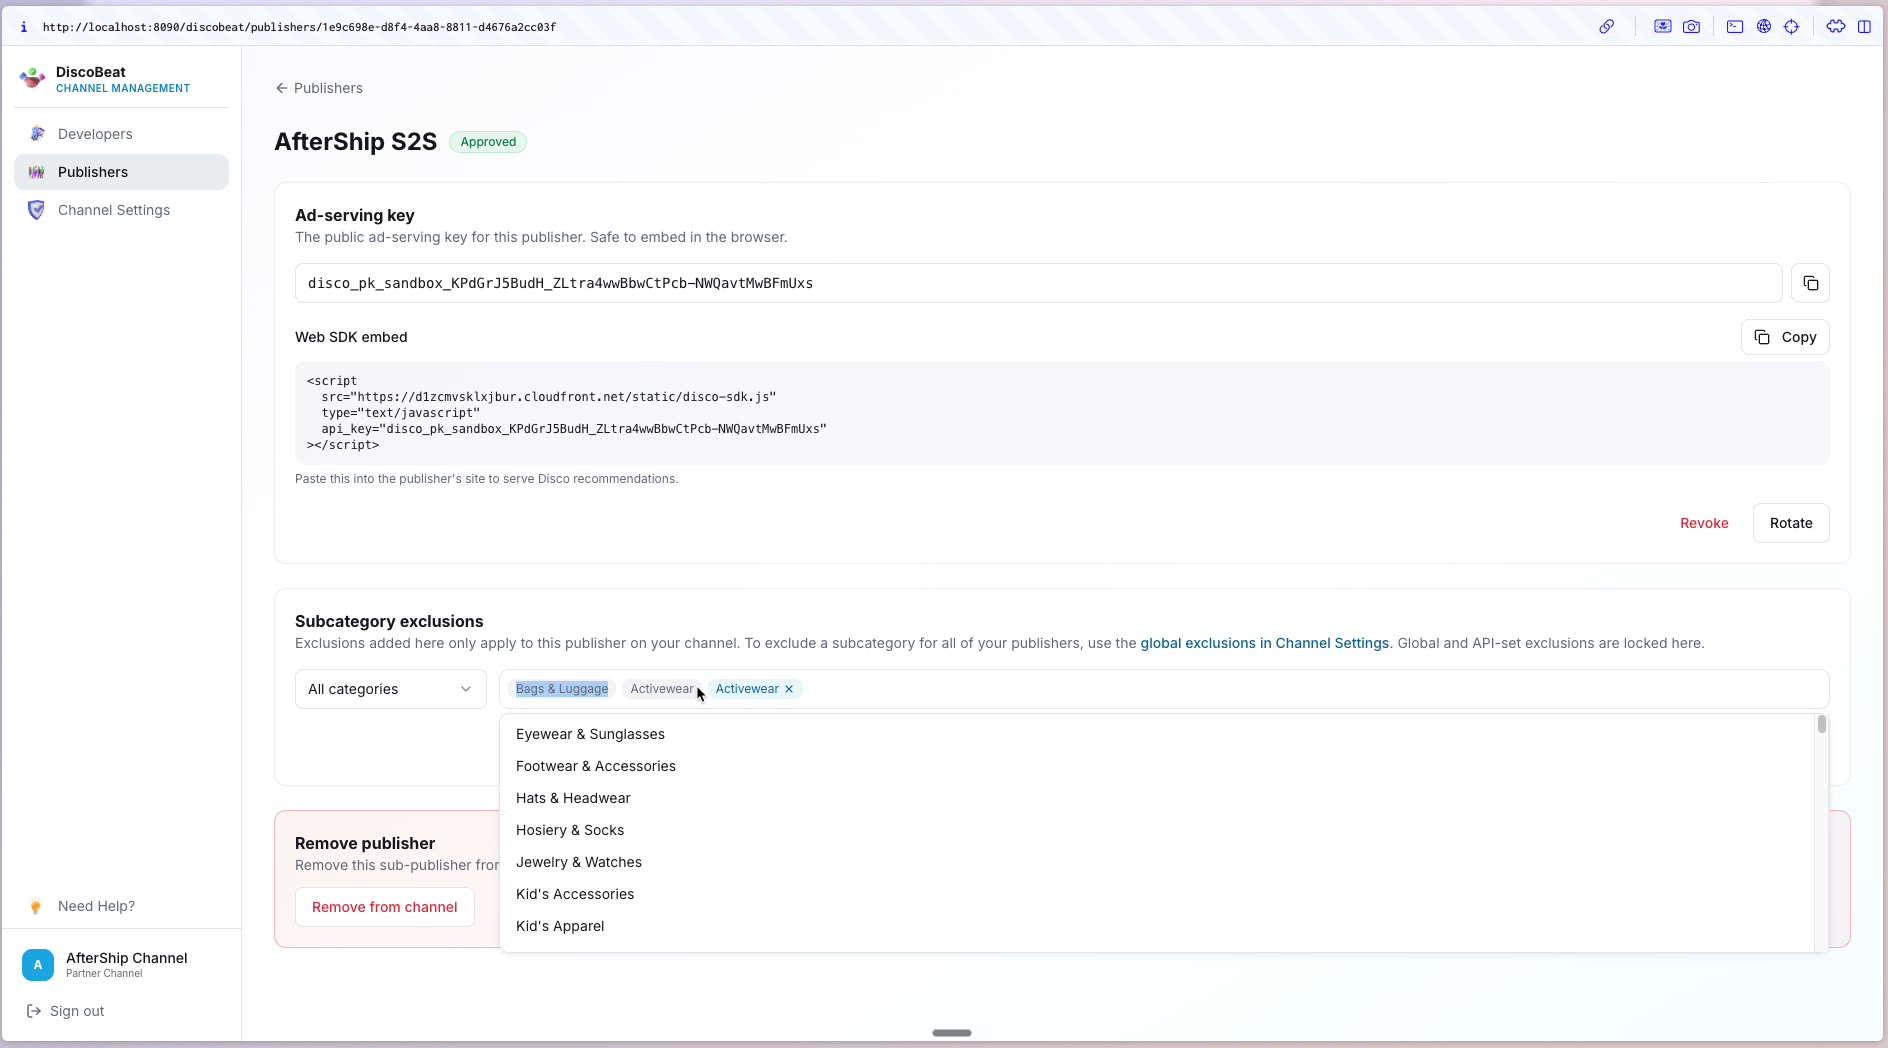The image size is (1888, 1048).
Task: Click the Copy button for Web SDK embed
Action: 1785,337
